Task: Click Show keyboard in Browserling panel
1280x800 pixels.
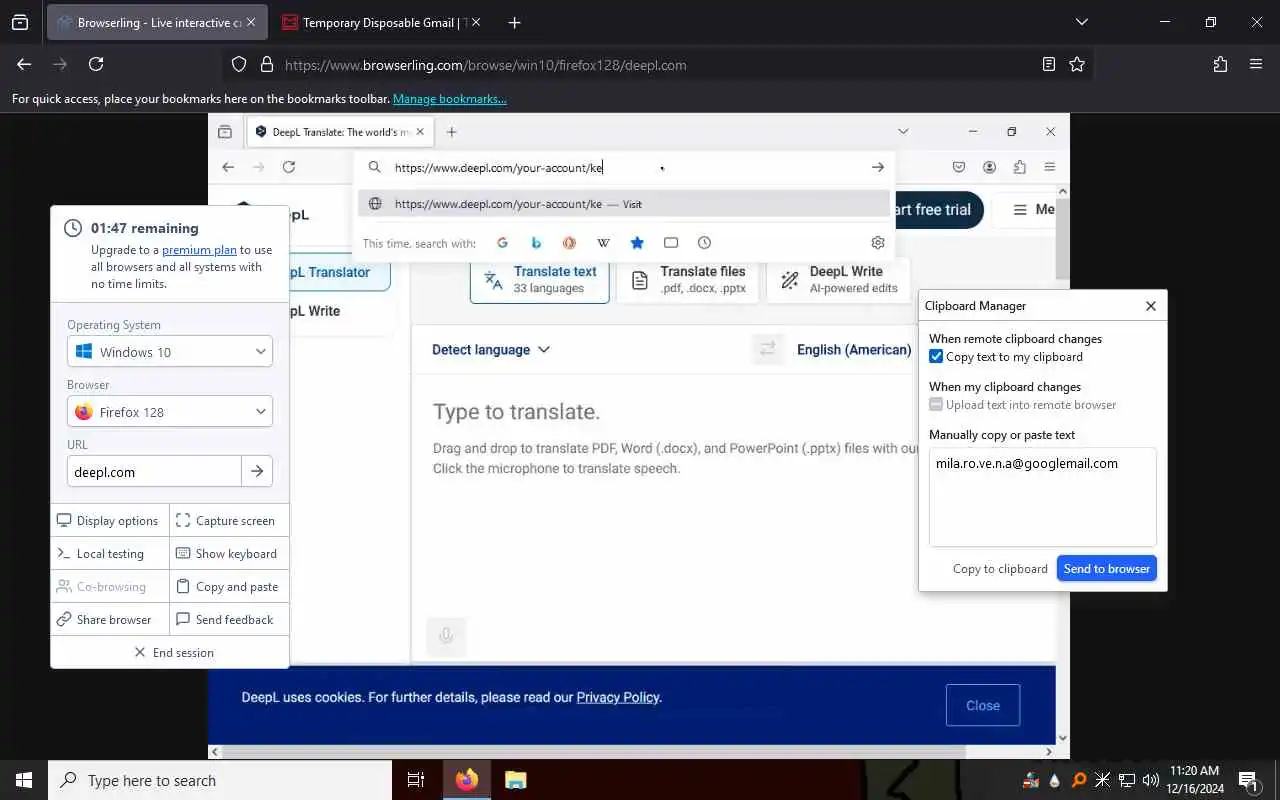Action: 229,553
